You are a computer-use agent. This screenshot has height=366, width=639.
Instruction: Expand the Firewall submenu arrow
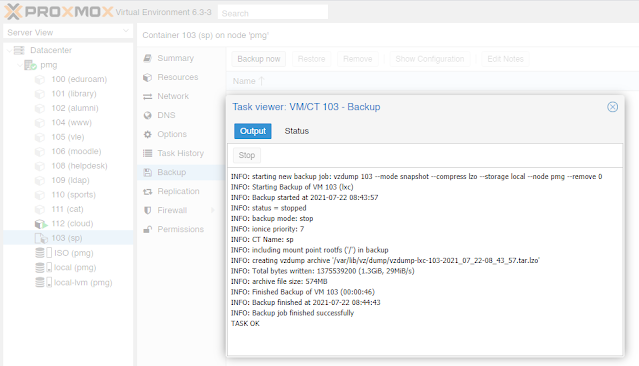click(x=212, y=210)
